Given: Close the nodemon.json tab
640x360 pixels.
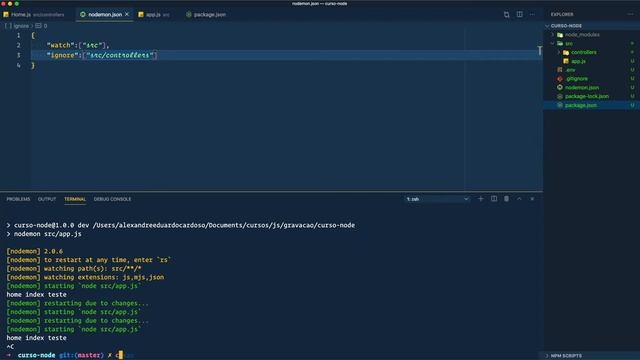Looking at the screenshot, I should 127,14.
